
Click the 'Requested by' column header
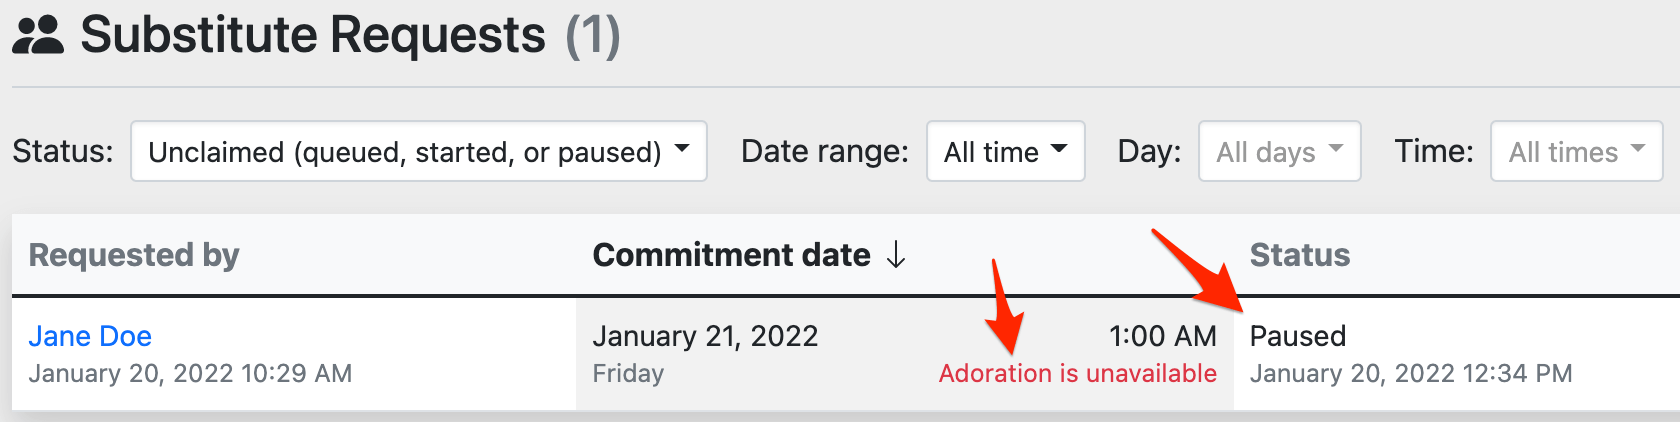[x=134, y=255]
